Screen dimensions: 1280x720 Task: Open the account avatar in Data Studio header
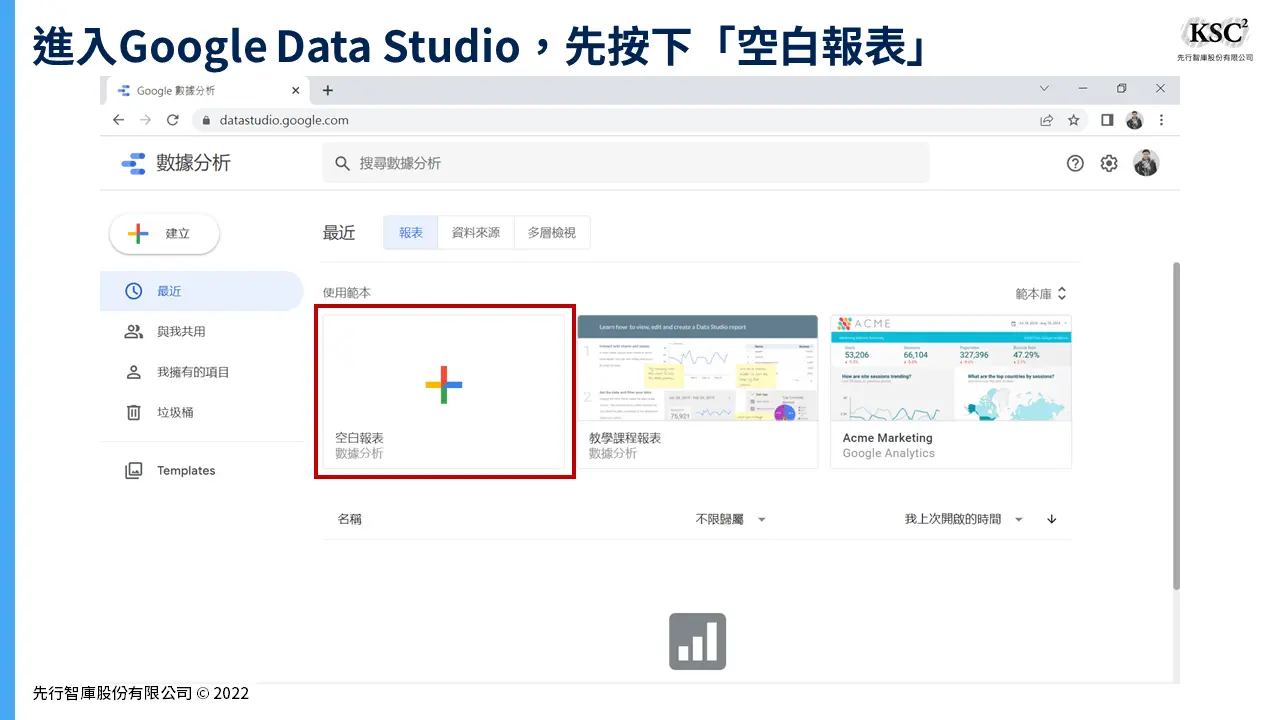1146,163
